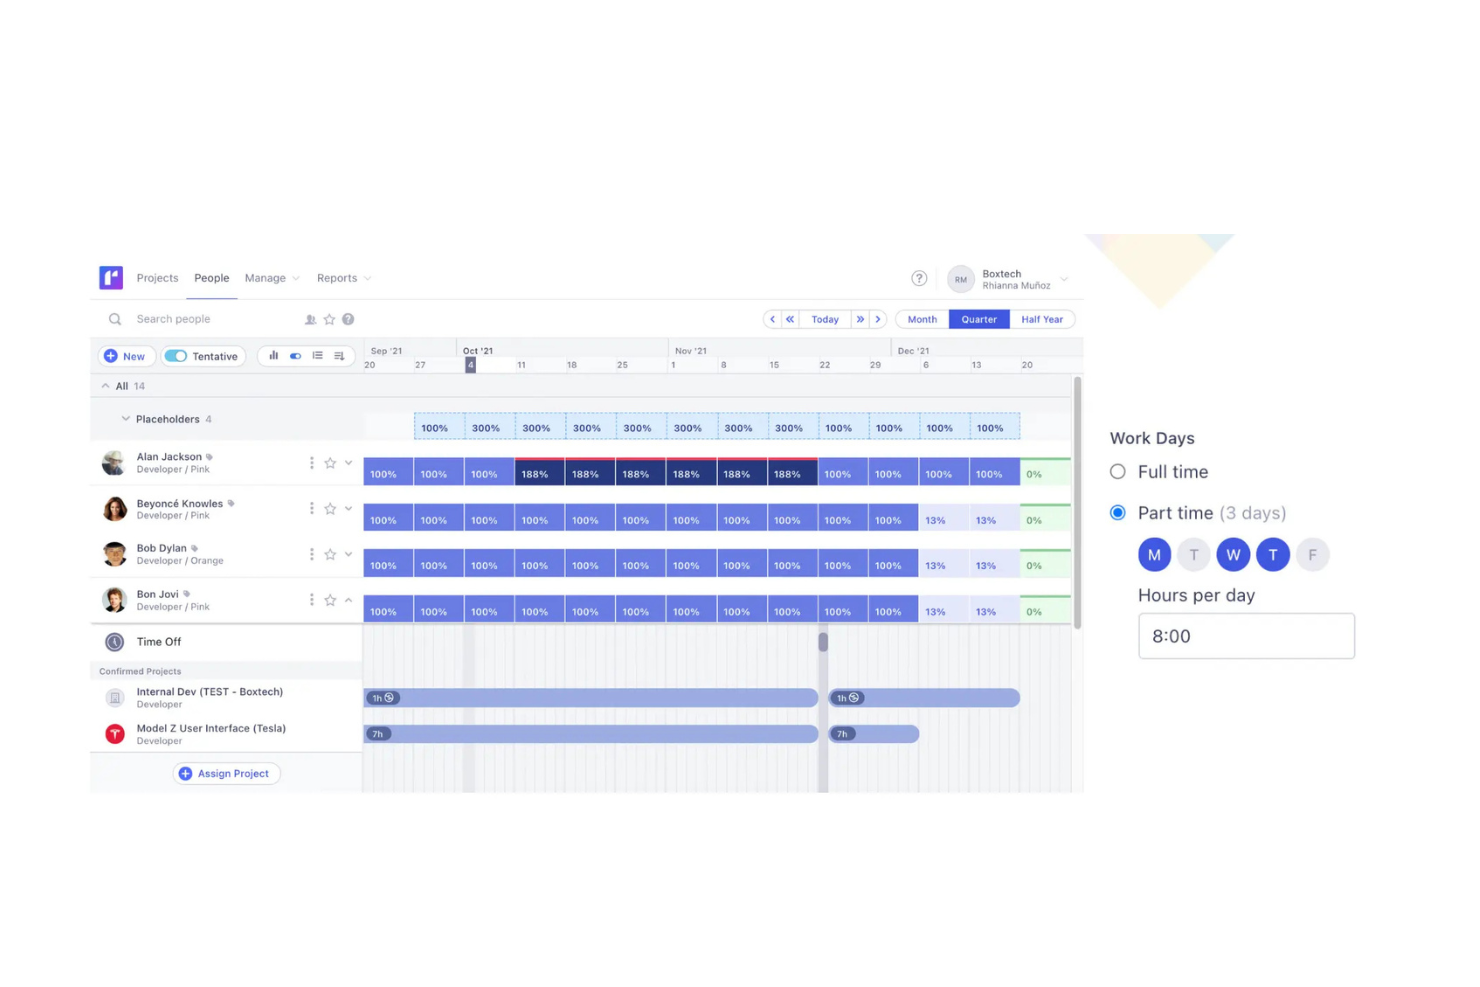Select the Part time radio option
The width and height of the screenshot is (1480, 987).
[x=1118, y=512]
